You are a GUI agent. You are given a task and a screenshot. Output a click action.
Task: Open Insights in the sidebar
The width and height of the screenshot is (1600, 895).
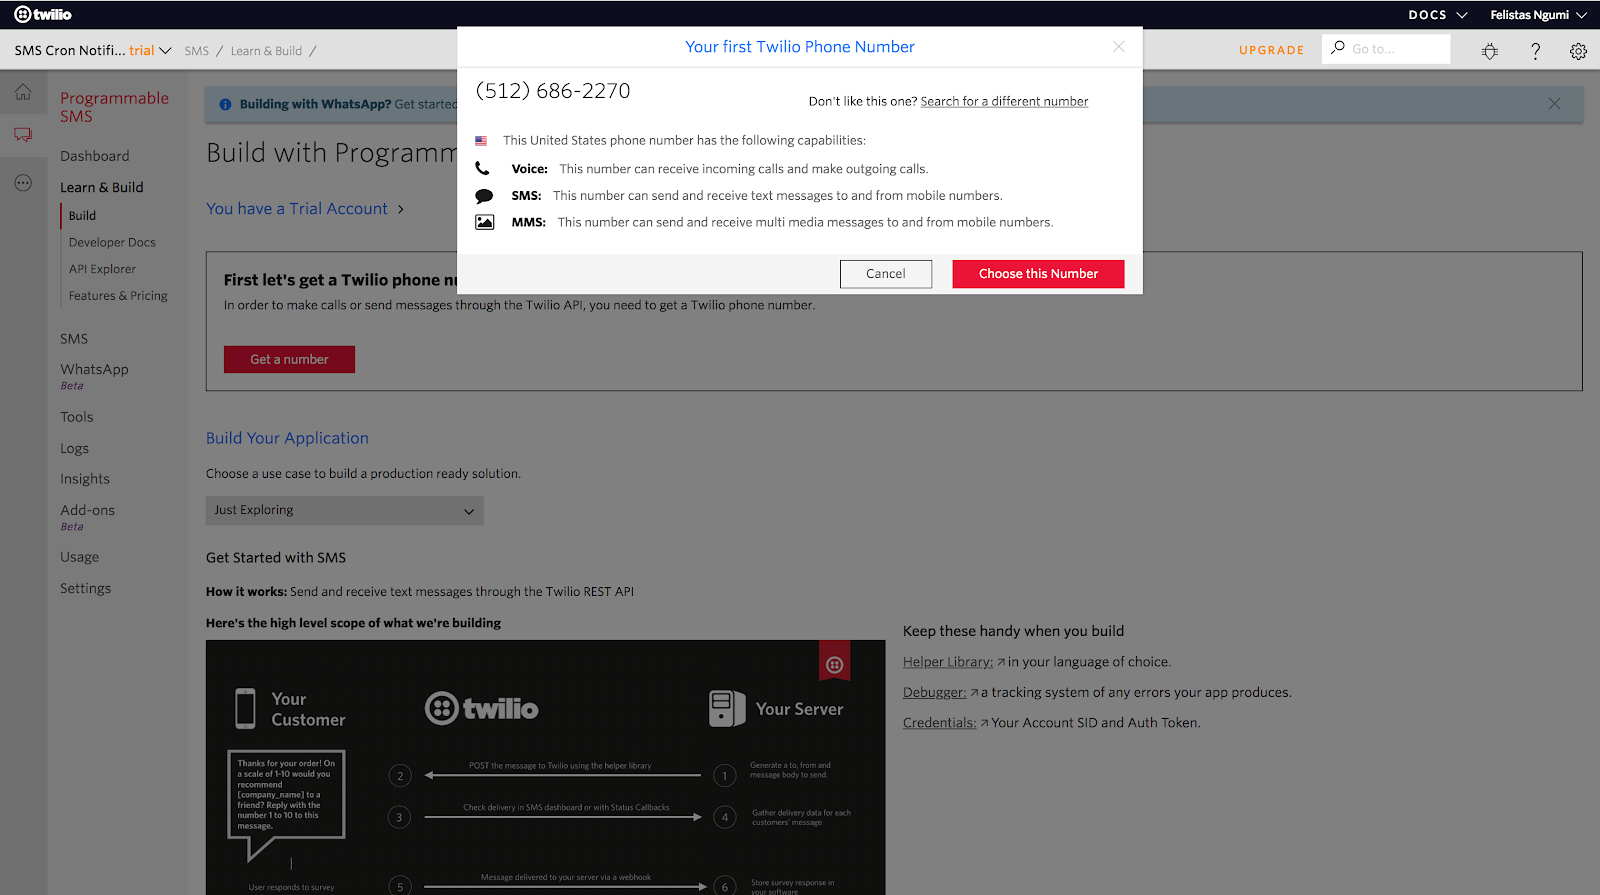click(85, 479)
